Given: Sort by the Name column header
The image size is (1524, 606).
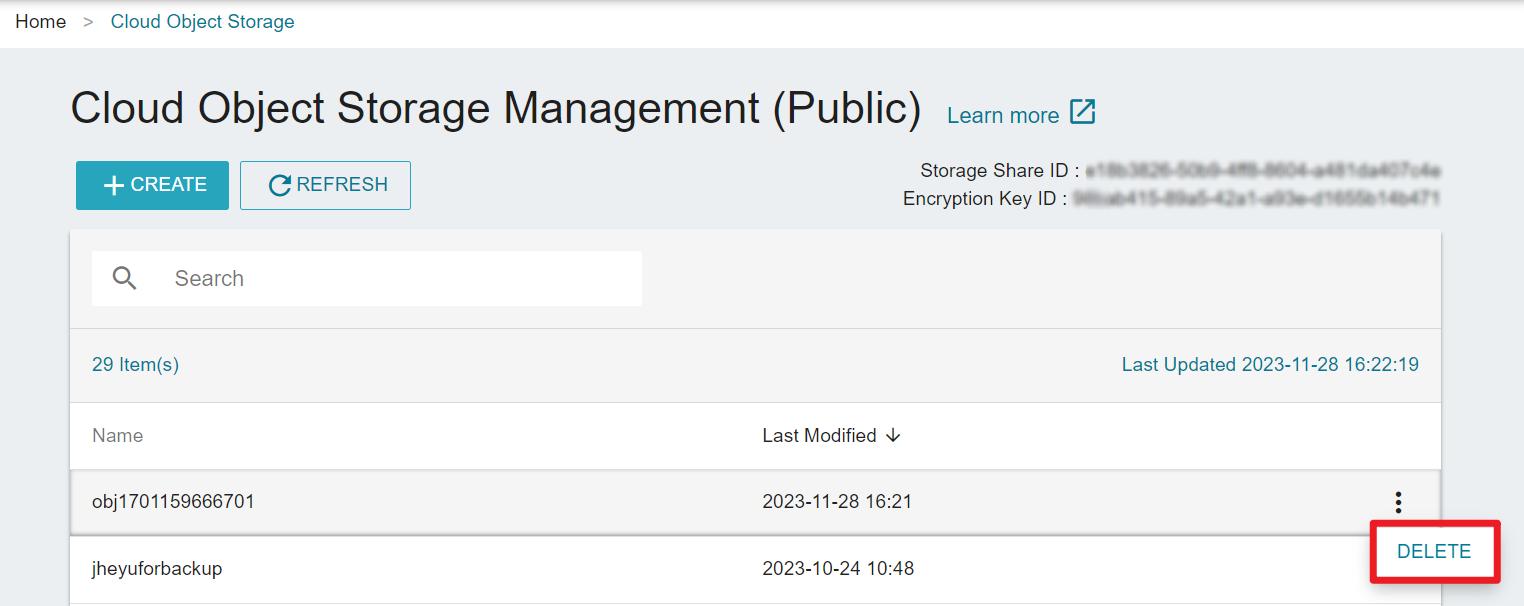Looking at the screenshot, I should 117,436.
